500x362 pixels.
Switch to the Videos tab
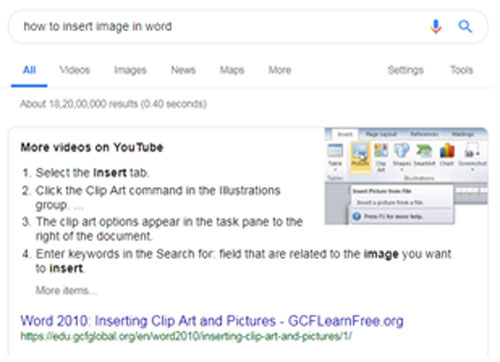click(x=75, y=70)
